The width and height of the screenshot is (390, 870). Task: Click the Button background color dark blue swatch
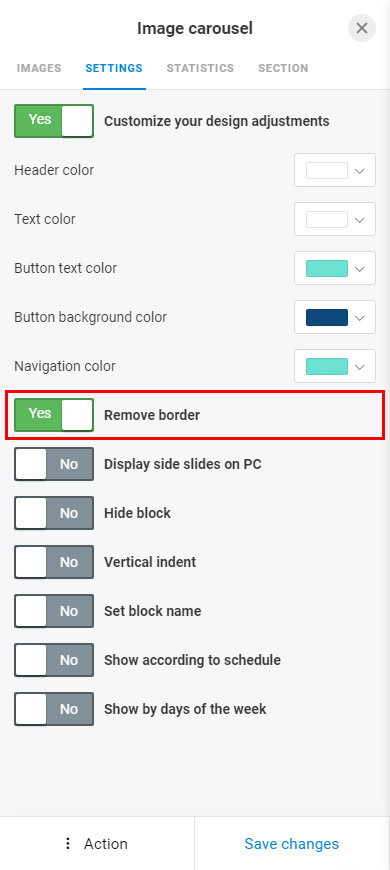tap(327, 317)
